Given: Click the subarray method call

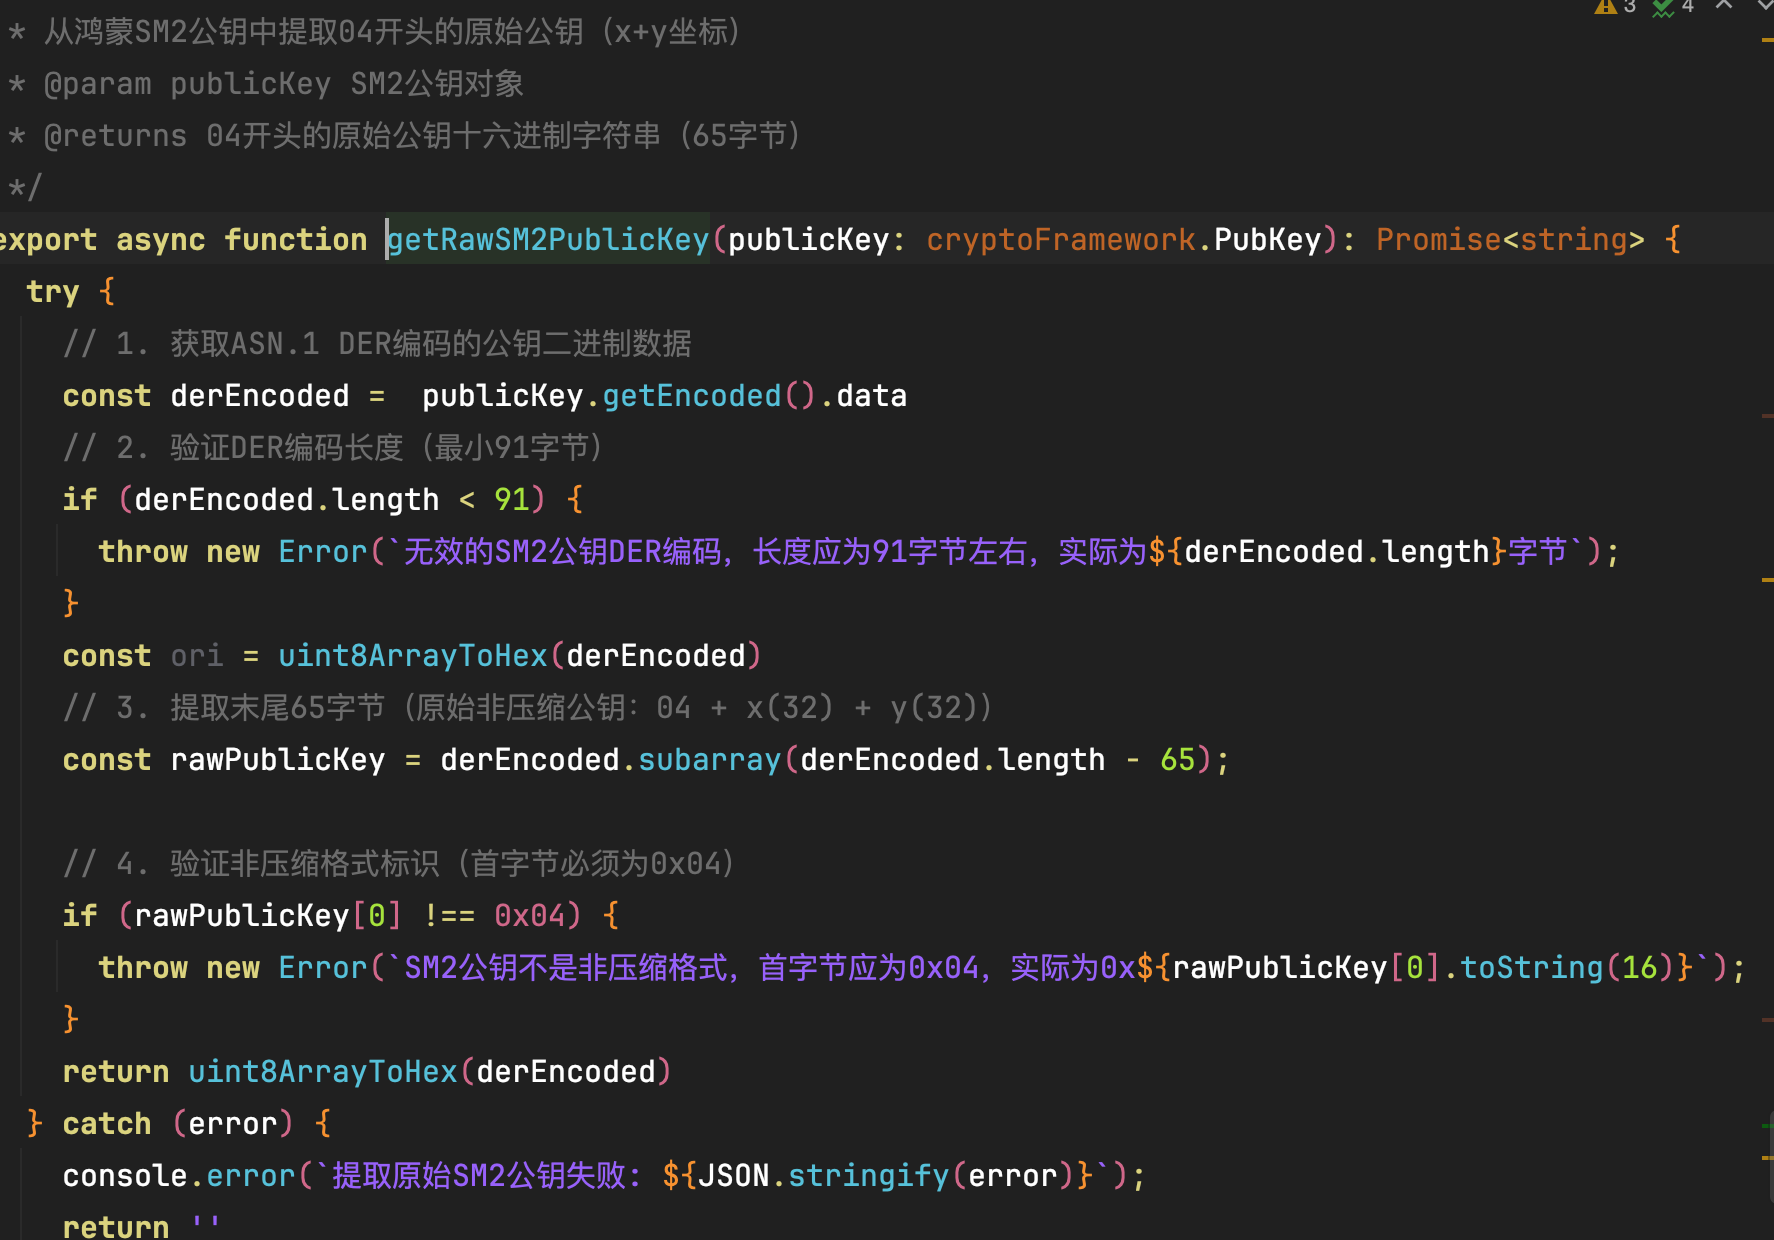Looking at the screenshot, I should click(x=709, y=759).
